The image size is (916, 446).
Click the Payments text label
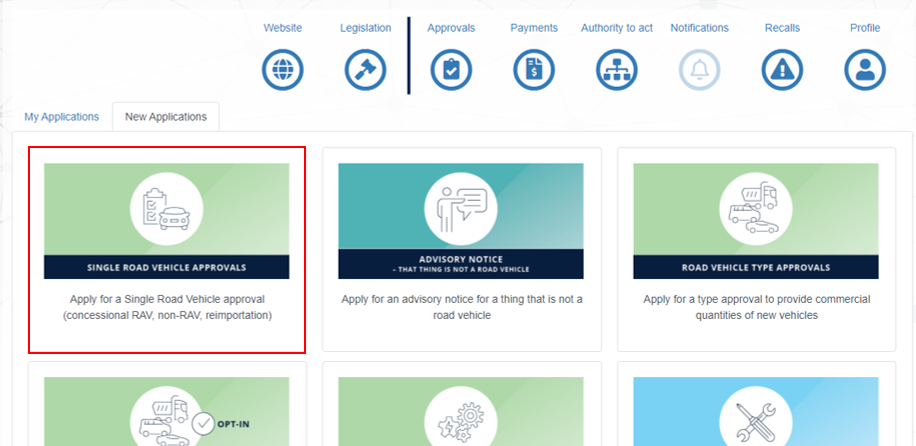click(534, 28)
